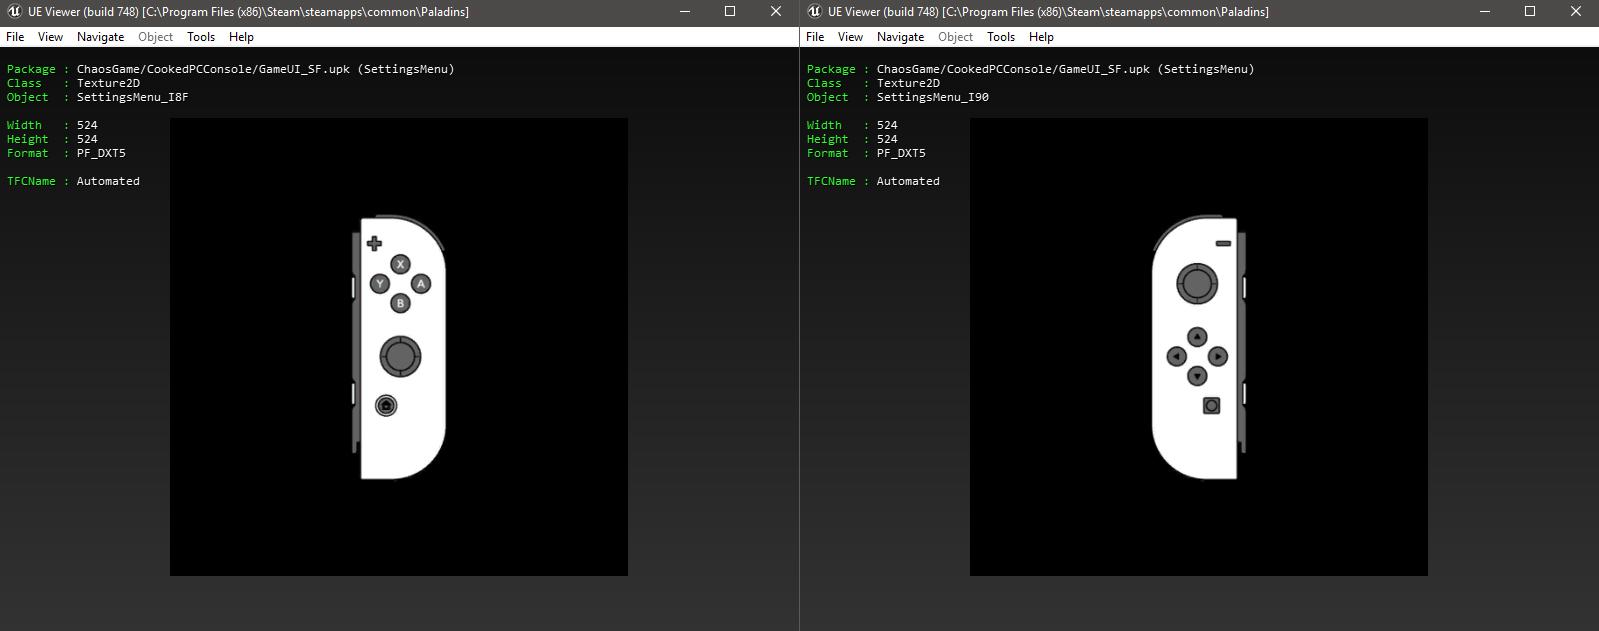The height and width of the screenshot is (631, 1599).
Task: Open Tools menu in the SettingsMenu_I8F window
Action: pos(201,37)
